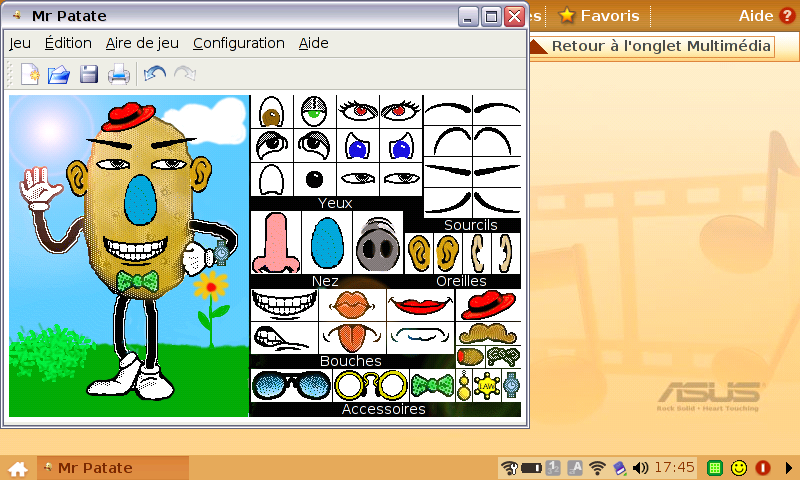Click the red hat on the potato's head
Screen dimensions: 800x480
point(128,117)
